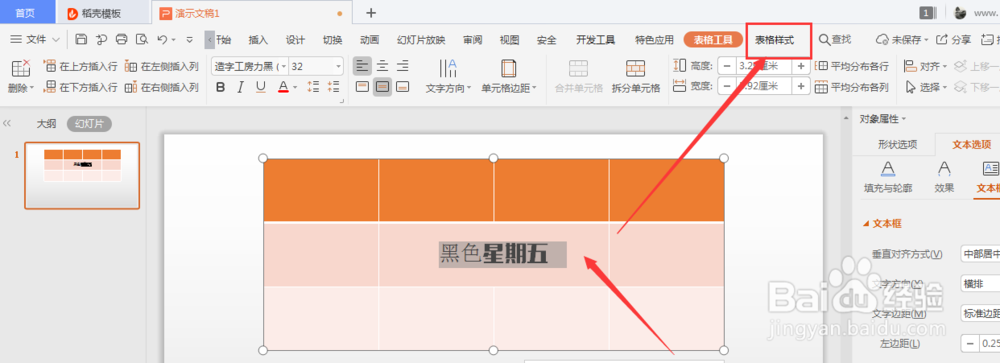Insert a column to the left (在左侧插入列)
Image resolution: width=1000 pixels, height=363 pixels.
pyautogui.click(x=162, y=66)
